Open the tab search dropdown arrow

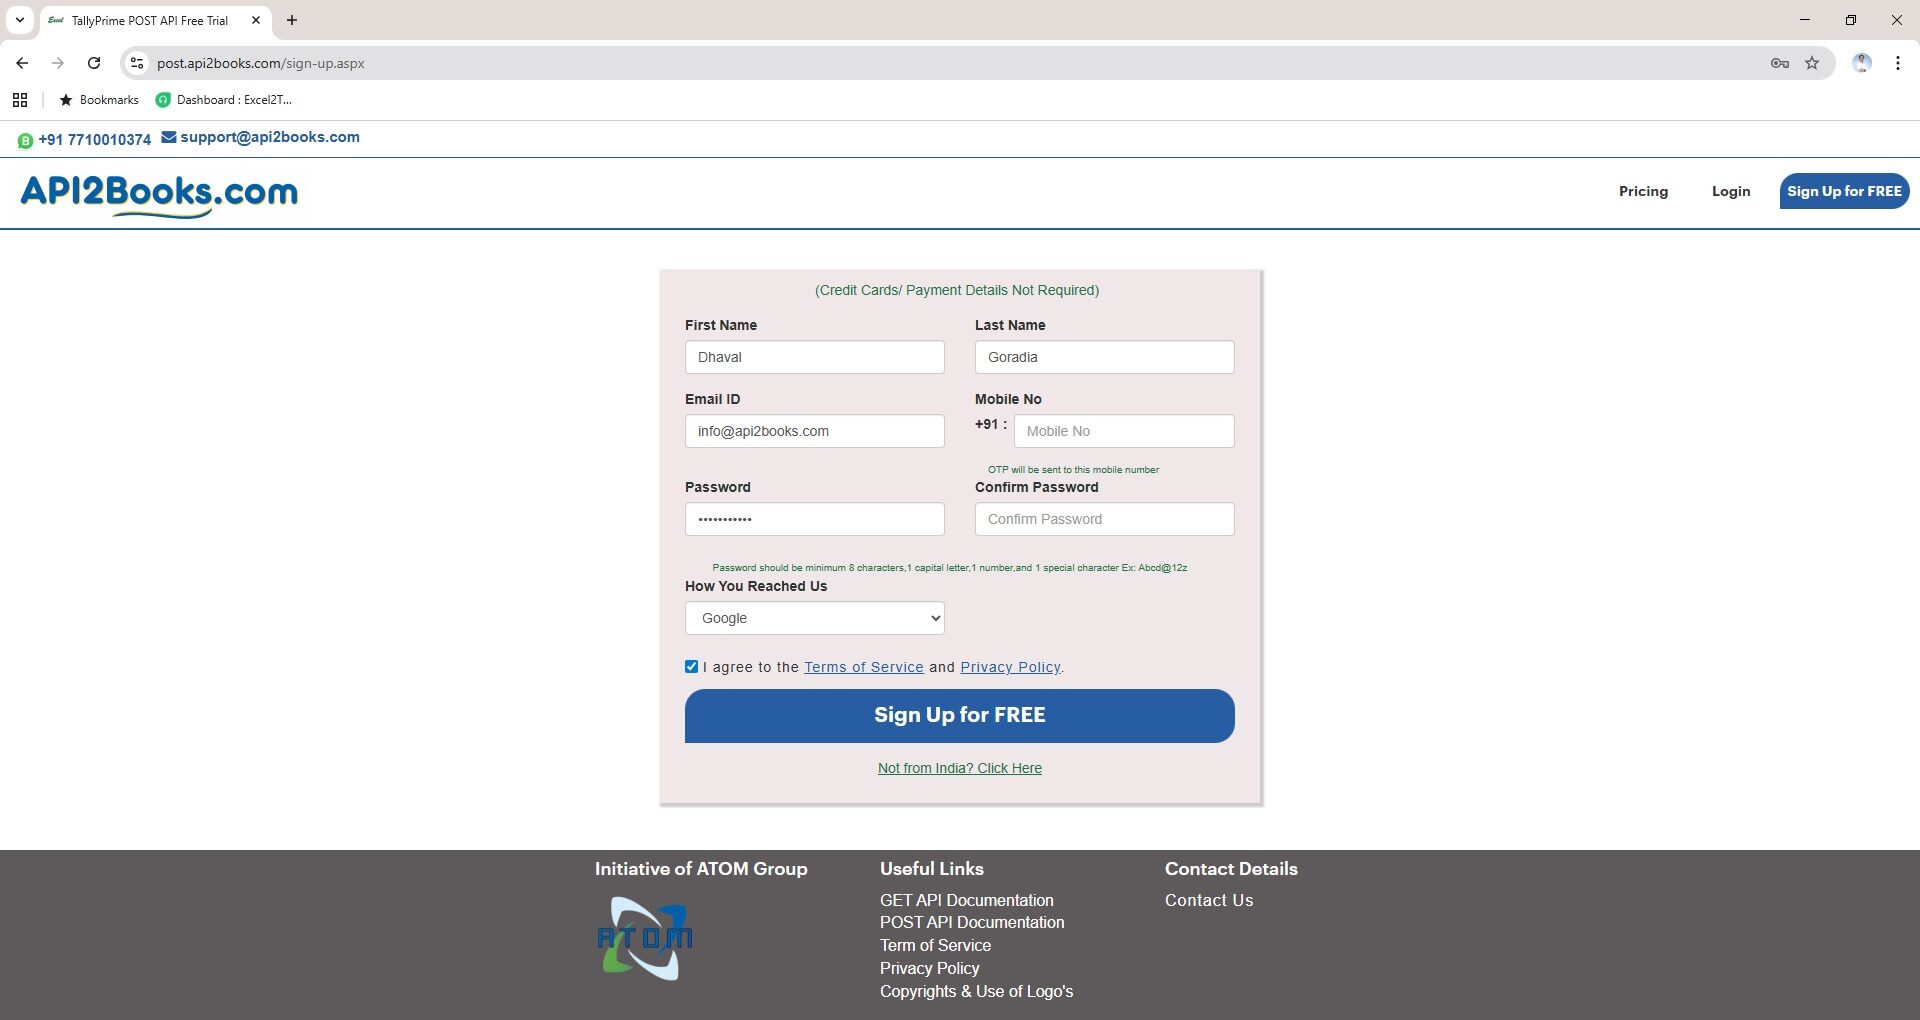[20, 20]
